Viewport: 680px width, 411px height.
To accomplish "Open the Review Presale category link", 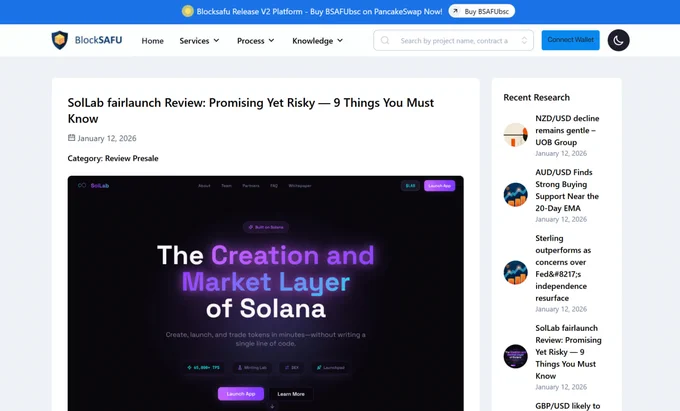I will (x=131, y=158).
